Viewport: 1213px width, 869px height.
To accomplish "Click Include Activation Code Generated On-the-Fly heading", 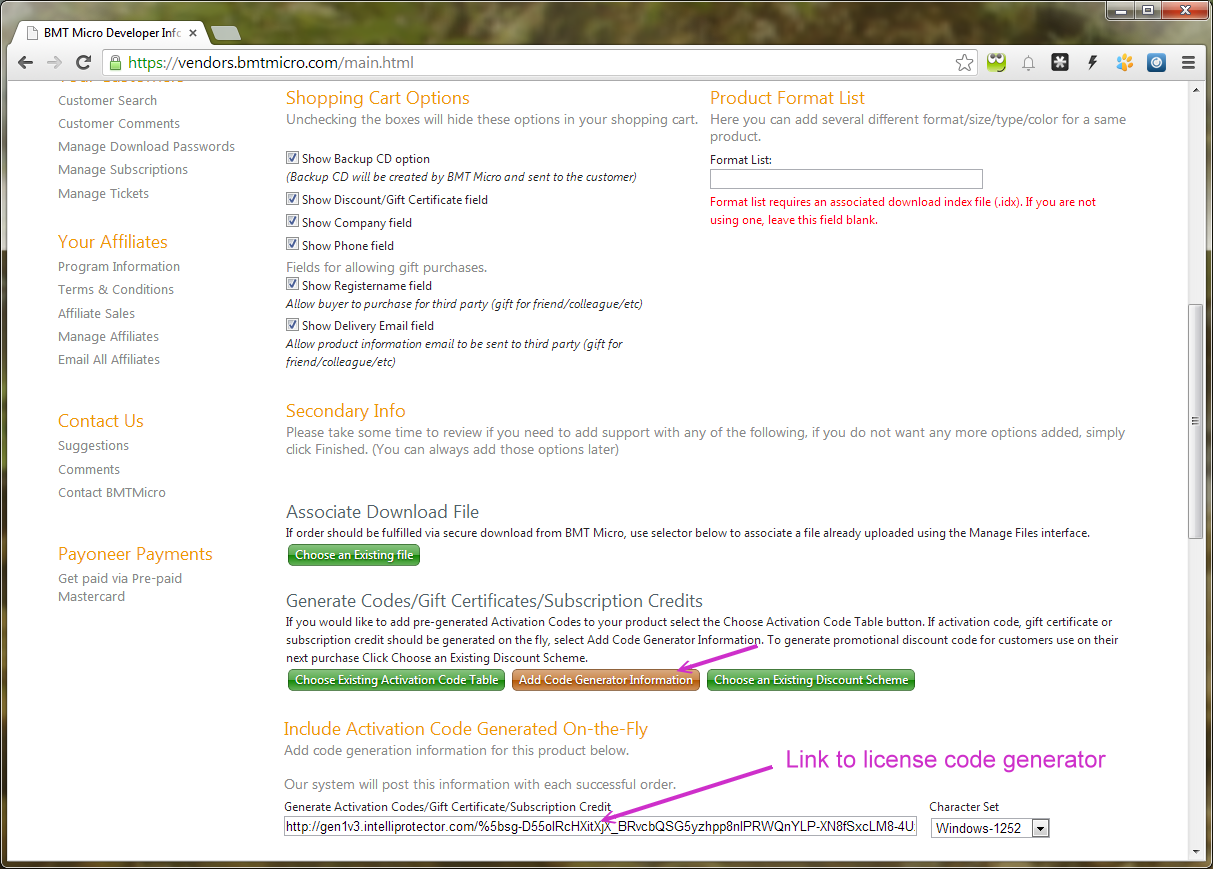I will coord(466,729).
